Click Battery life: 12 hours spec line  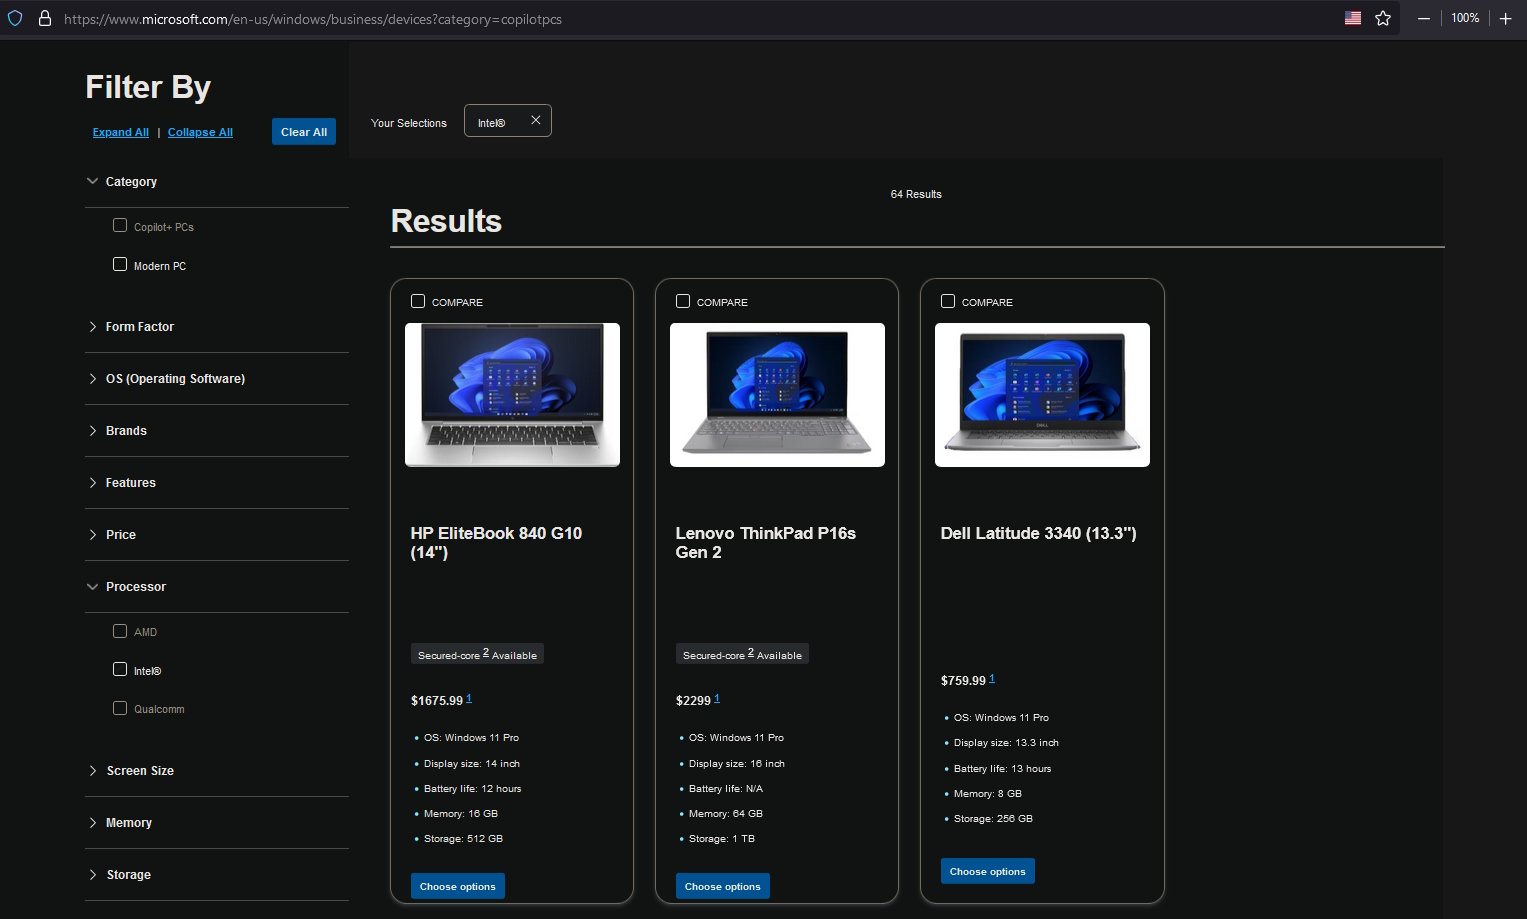coord(472,789)
